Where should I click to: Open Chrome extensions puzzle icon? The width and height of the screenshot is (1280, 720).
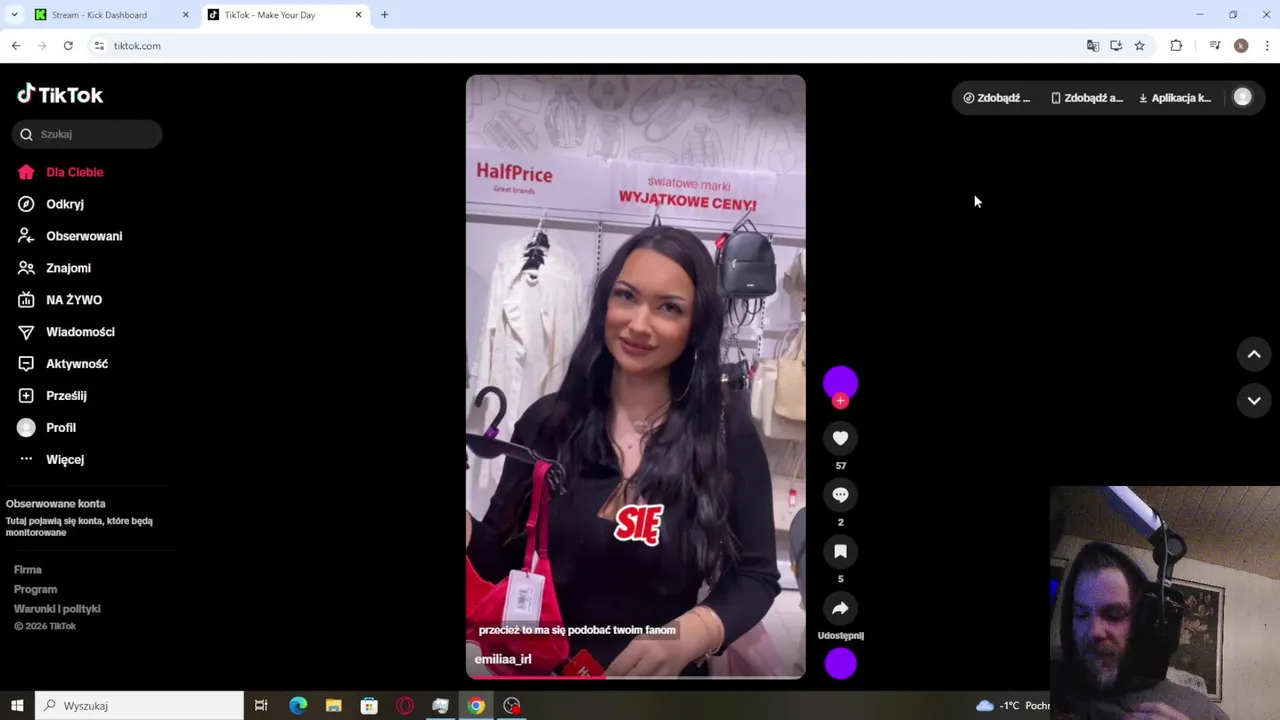click(1176, 46)
